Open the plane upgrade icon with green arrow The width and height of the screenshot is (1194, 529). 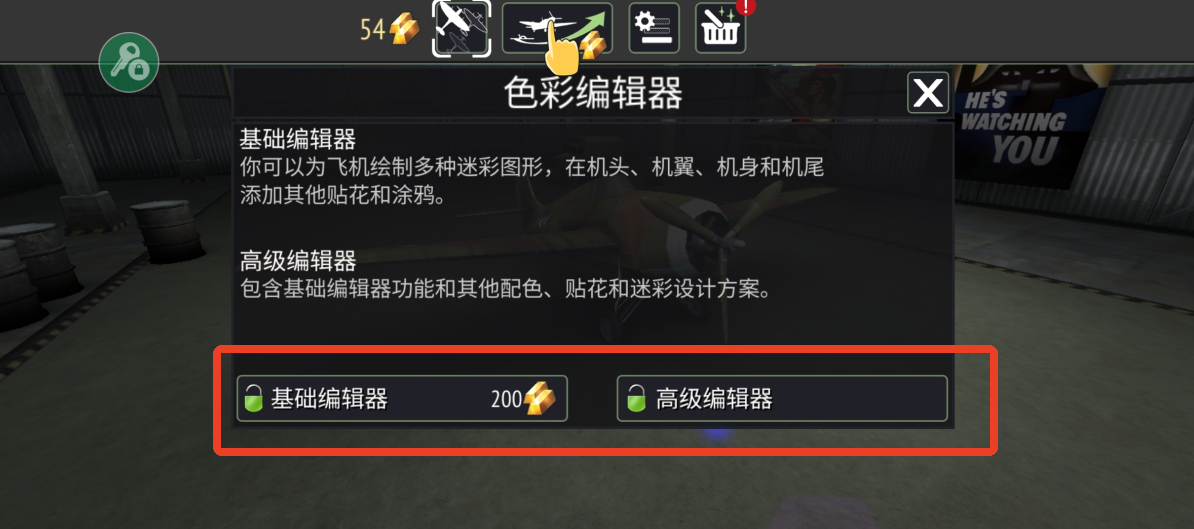coord(557,28)
